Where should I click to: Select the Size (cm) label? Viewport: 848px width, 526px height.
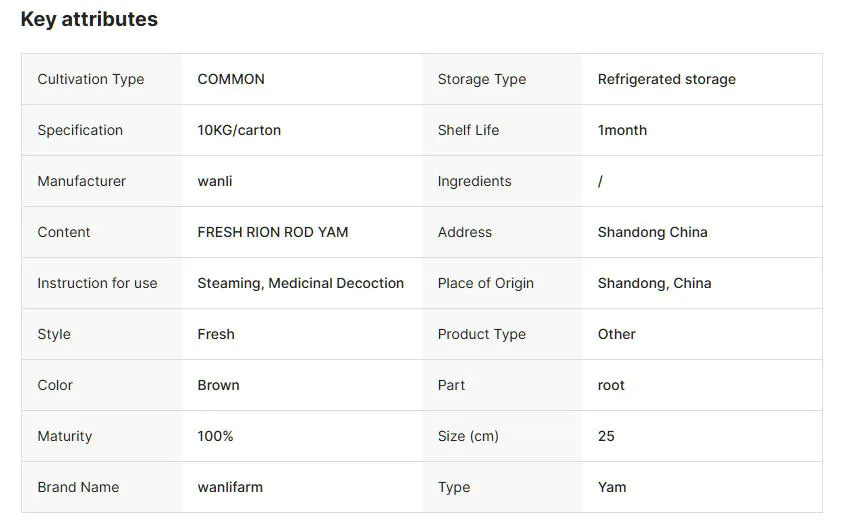pos(467,436)
